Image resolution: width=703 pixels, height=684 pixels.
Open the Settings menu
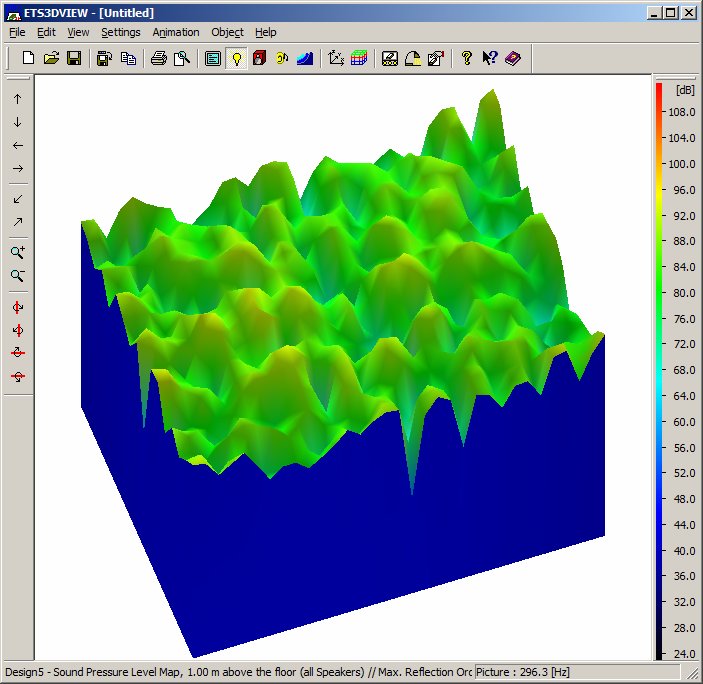[x=121, y=32]
